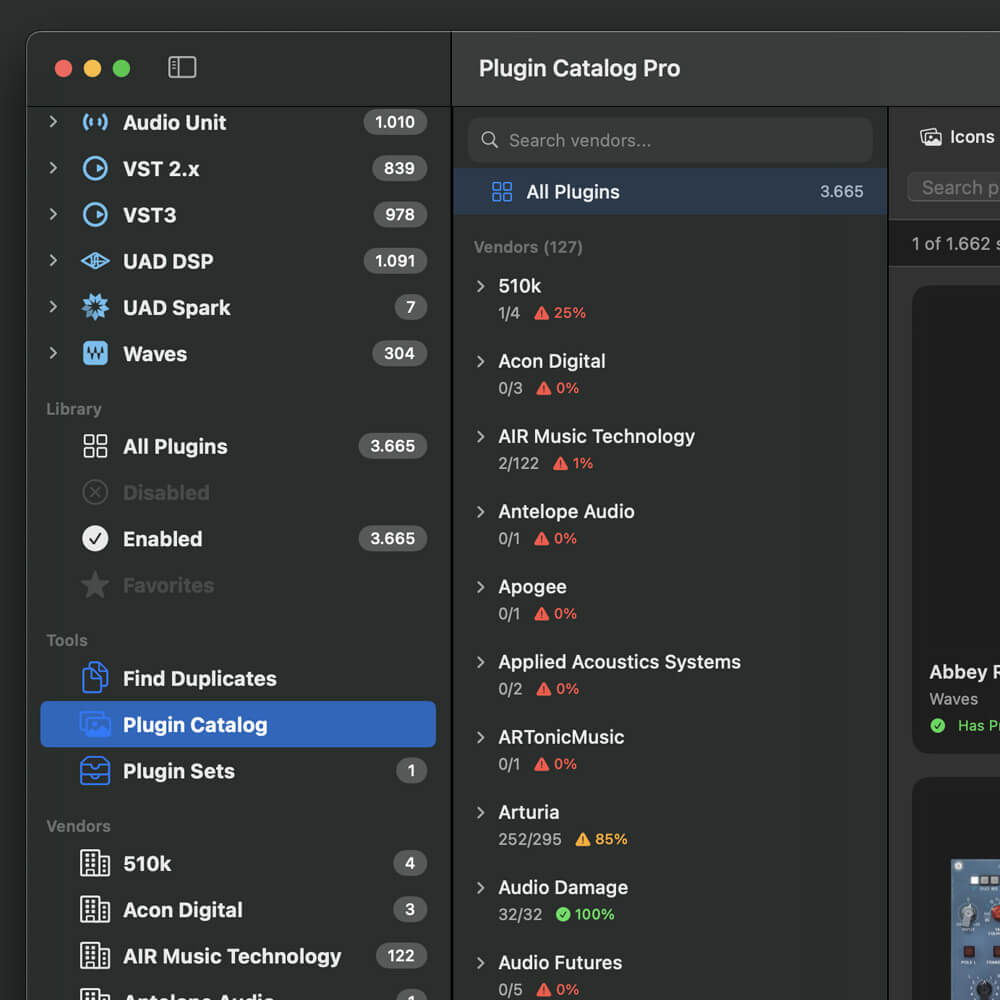Expand the VST 2.x tree row
The height and width of the screenshot is (1000, 1000).
coord(54,168)
